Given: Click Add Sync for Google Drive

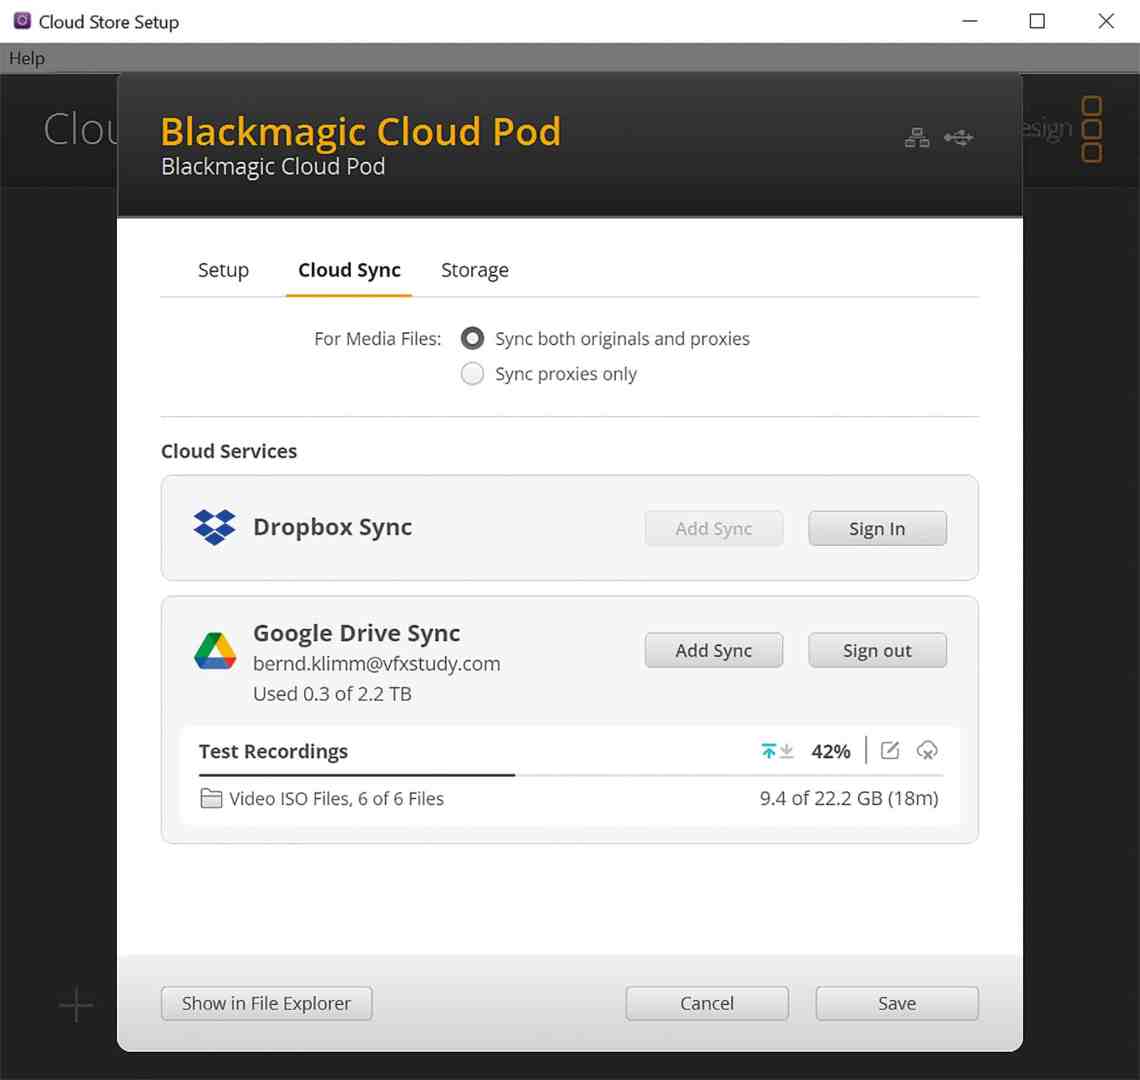Looking at the screenshot, I should (x=713, y=650).
